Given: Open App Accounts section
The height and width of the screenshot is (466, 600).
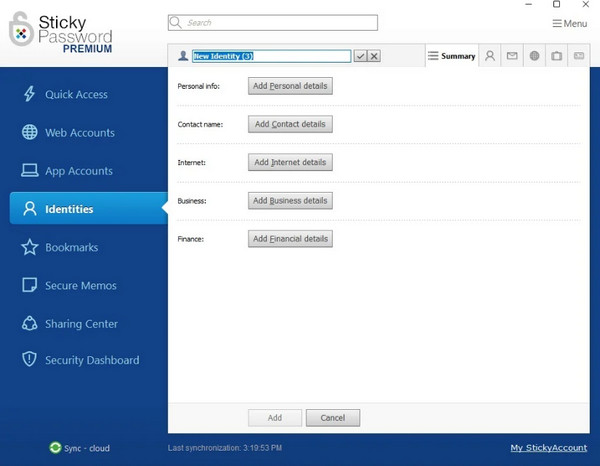Looking at the screenshot, I should [79, 171].
